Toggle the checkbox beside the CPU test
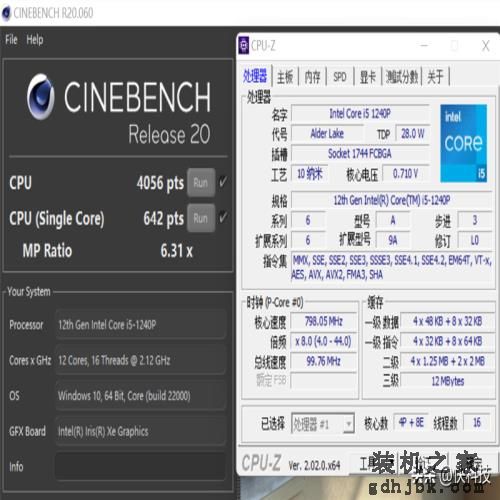This screenshot has width=500, height=500. (223, 182)
